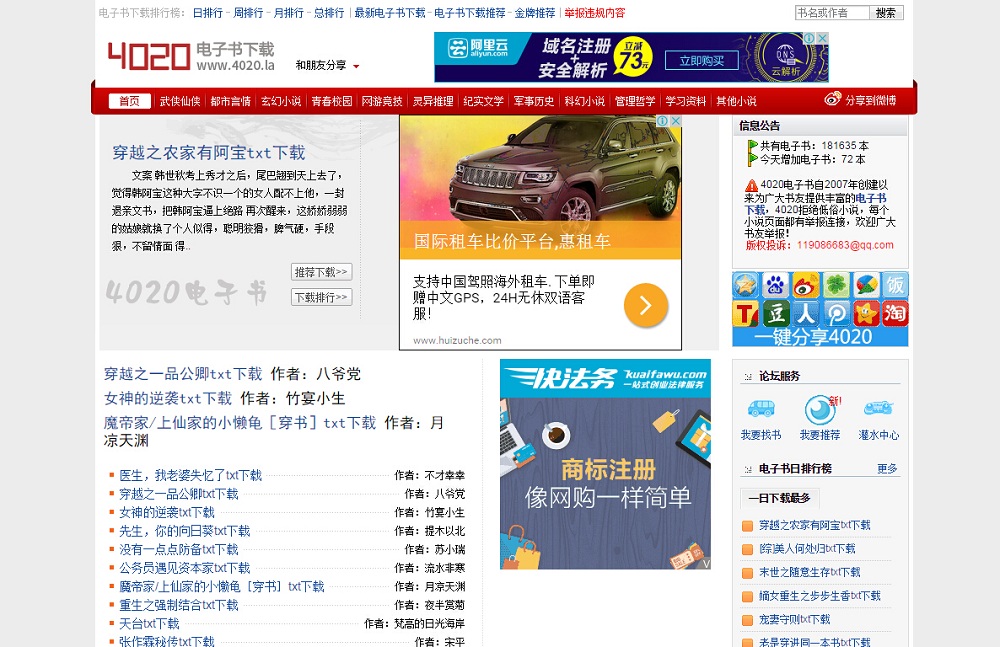The image size is (1000, 647).
Task: Select the 一日下载最多 tab
Action: (x=779, y=498)
